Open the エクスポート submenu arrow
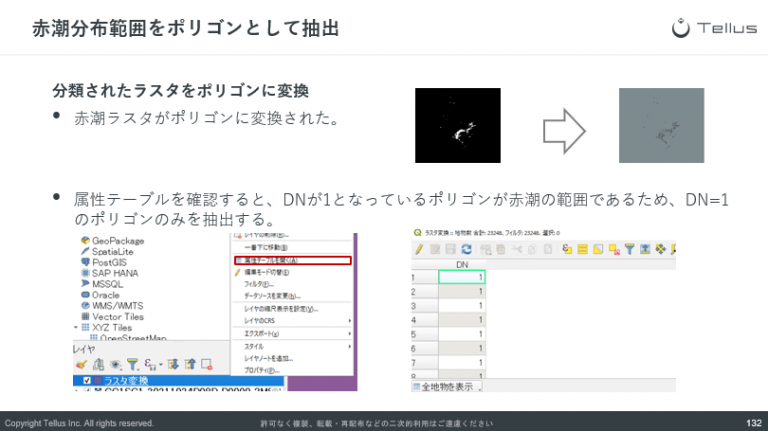 [349, 334]
